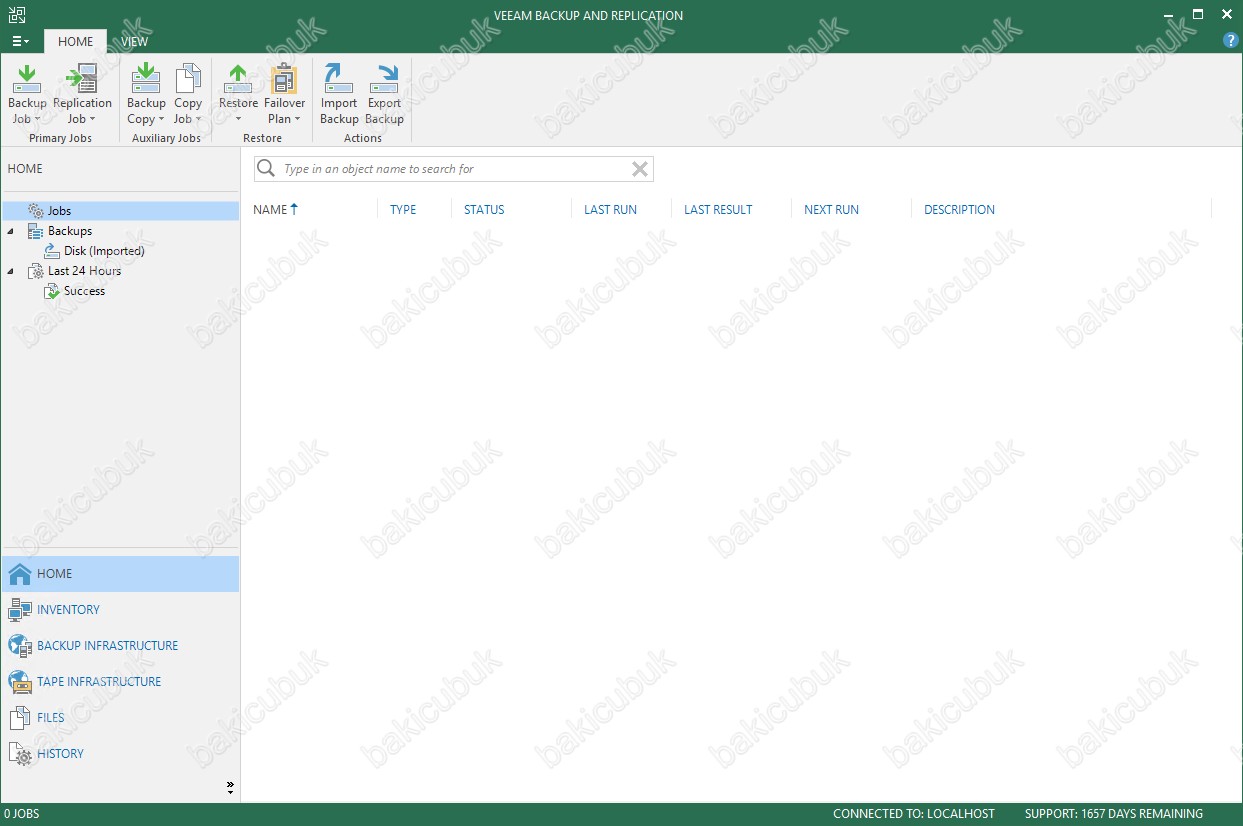Click the Home house icon
Viewport: 1243px width, 826px height.
pyautogui.click(x=20, y=574)
